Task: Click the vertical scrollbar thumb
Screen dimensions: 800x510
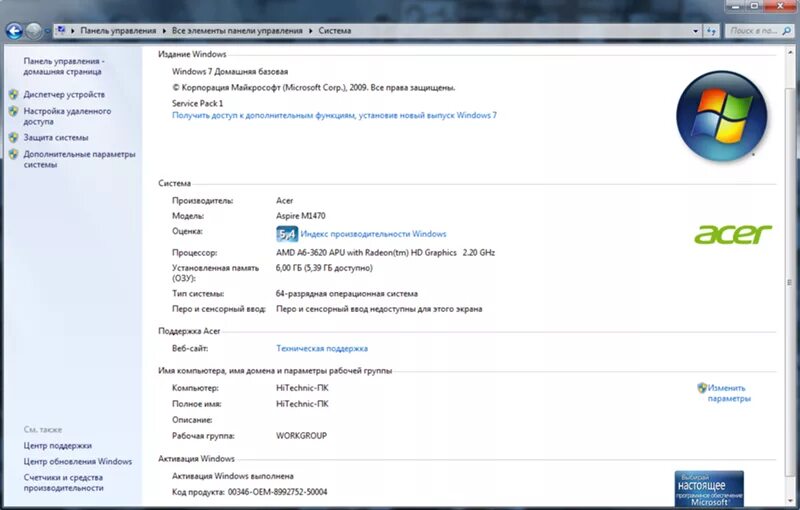Action: [789, 282]
